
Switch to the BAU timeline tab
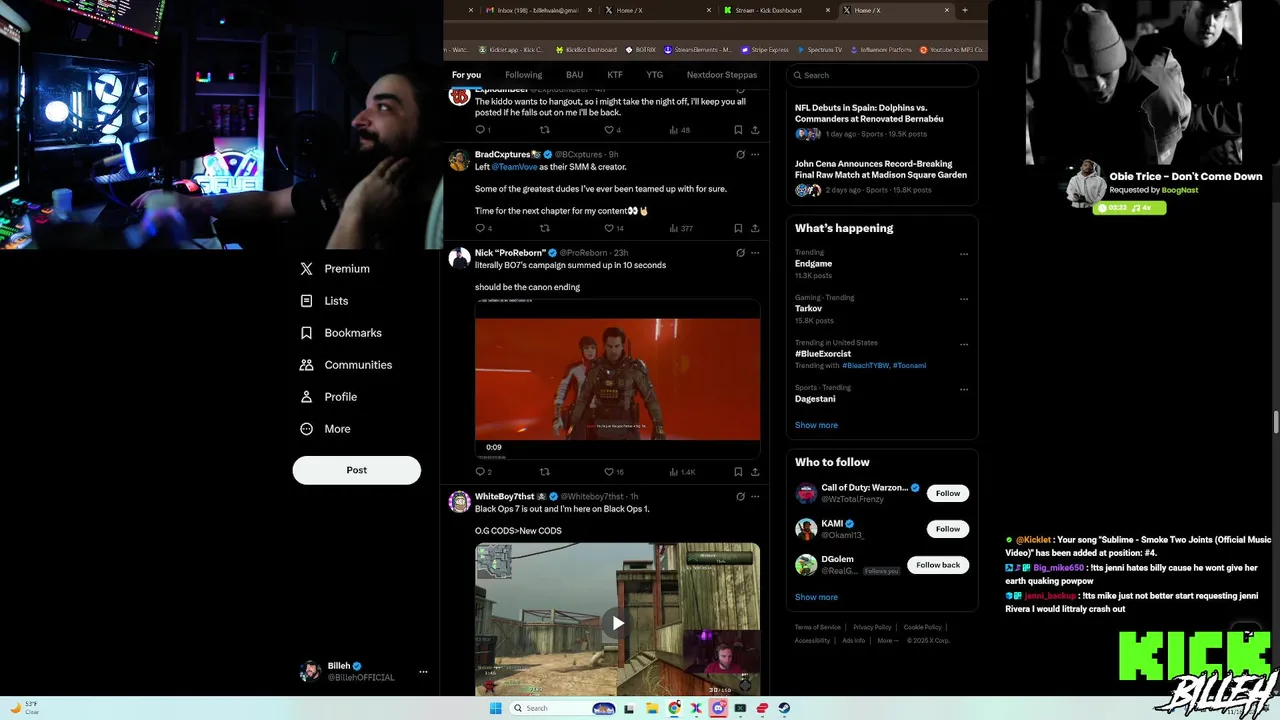[574, 75]
